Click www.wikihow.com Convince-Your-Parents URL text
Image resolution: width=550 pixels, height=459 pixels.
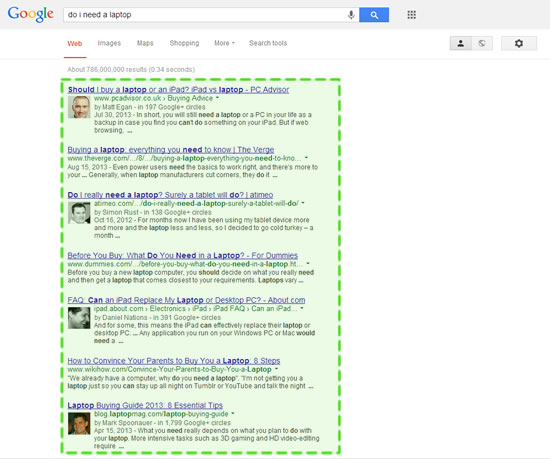point(169,370)
